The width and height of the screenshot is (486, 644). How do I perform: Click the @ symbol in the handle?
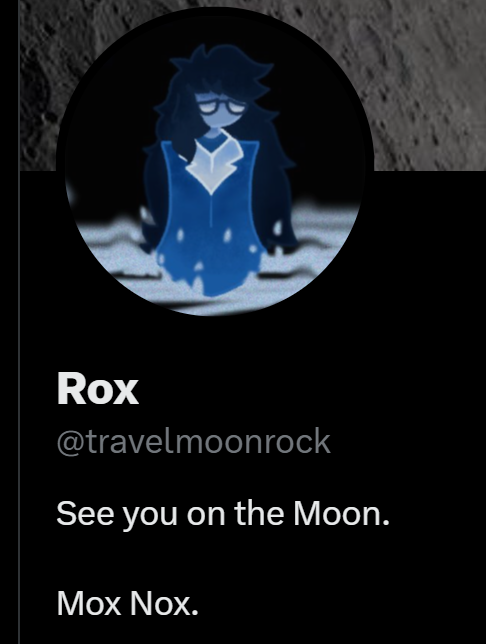tap(71, 443)
